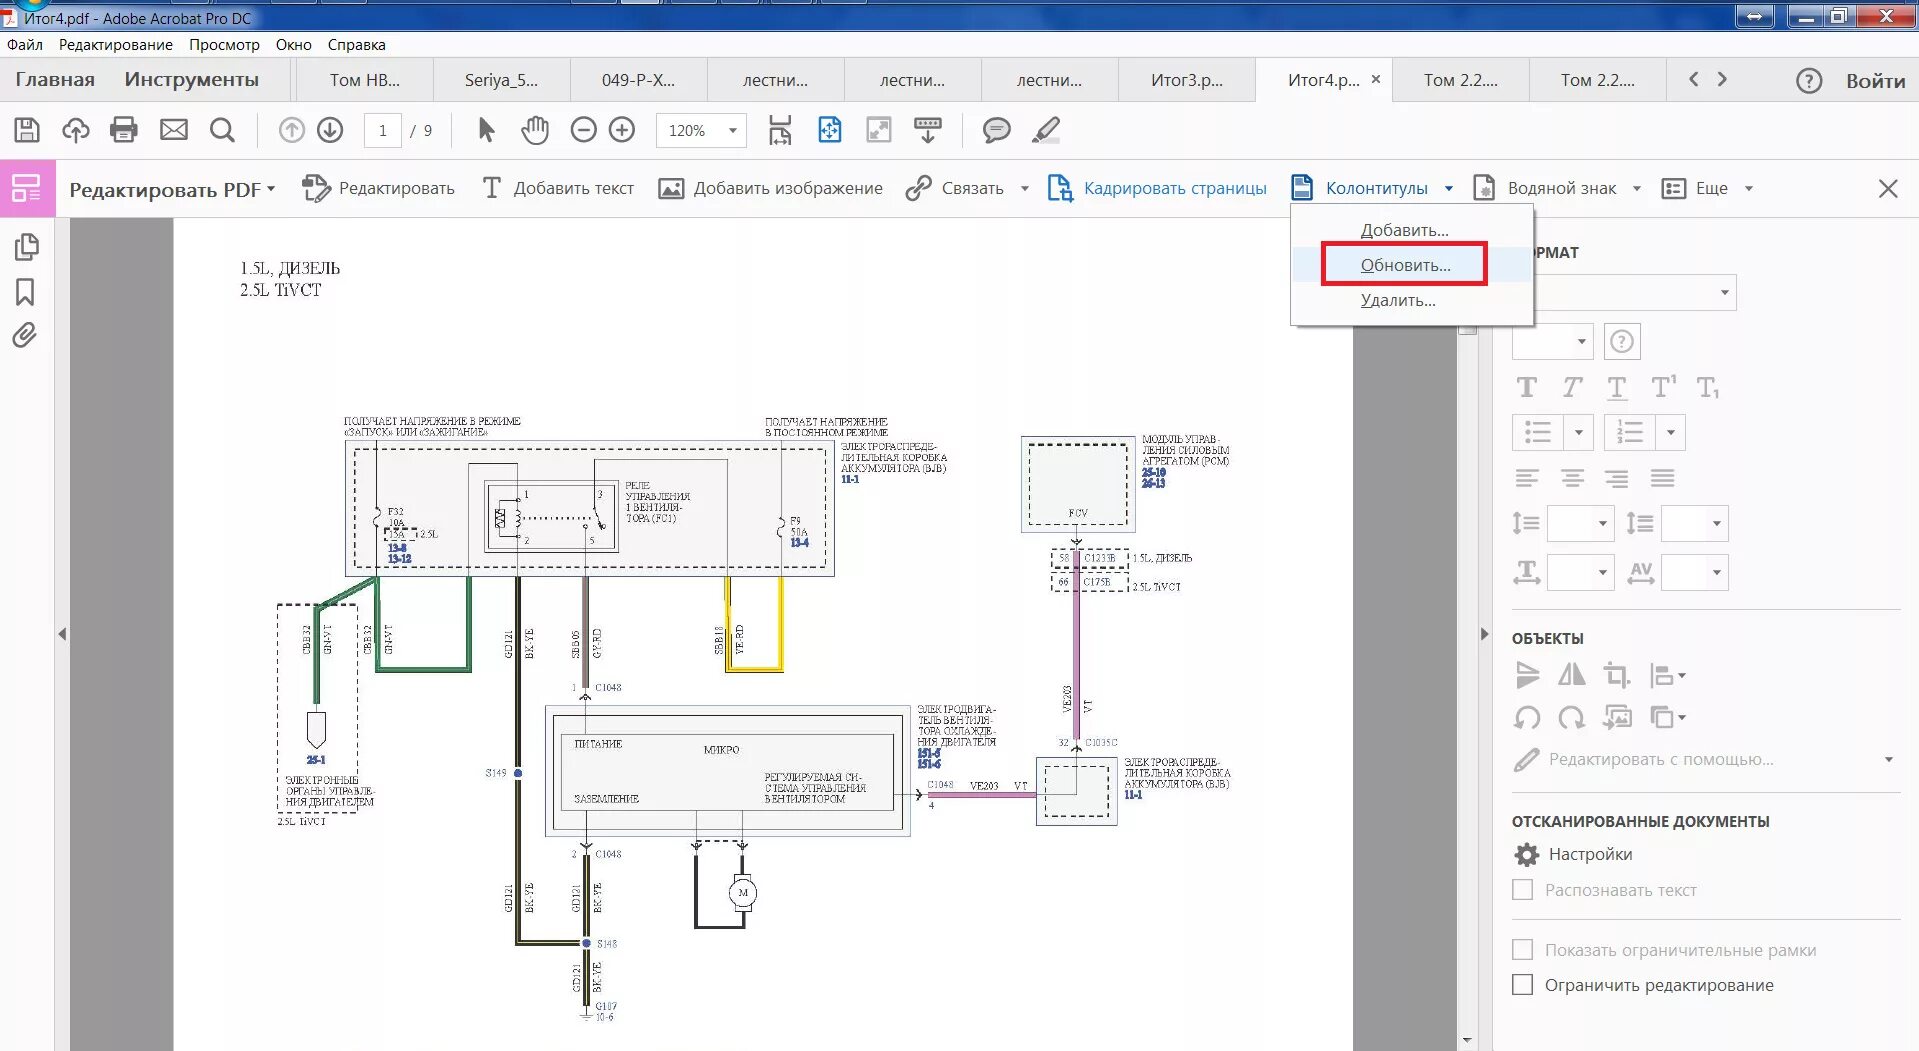Click Добавить текст button

[x=558, y=188]
